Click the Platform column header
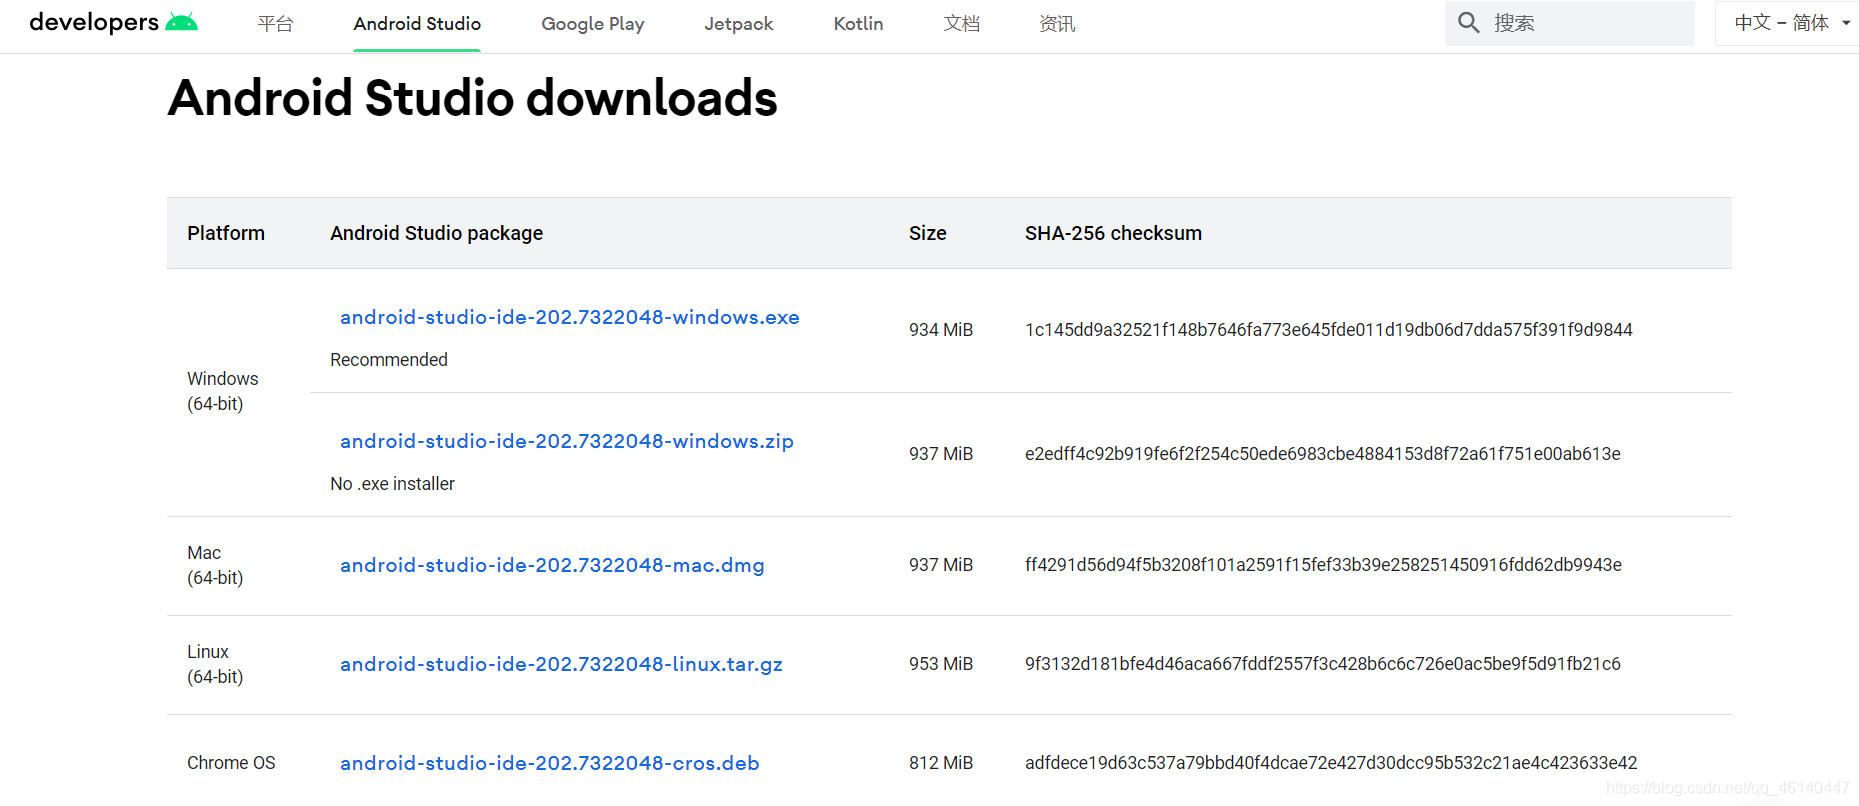This screenshot has height=806, width=1859. coord(226,233)
